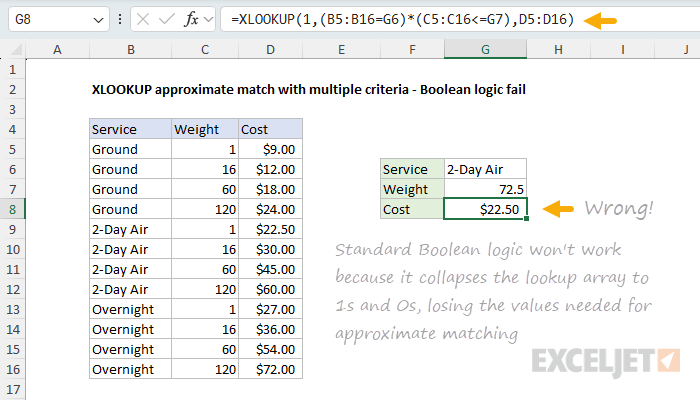Click the '$60.00' cost cell
The image size is (700, 400).
(x=271, y=289)
